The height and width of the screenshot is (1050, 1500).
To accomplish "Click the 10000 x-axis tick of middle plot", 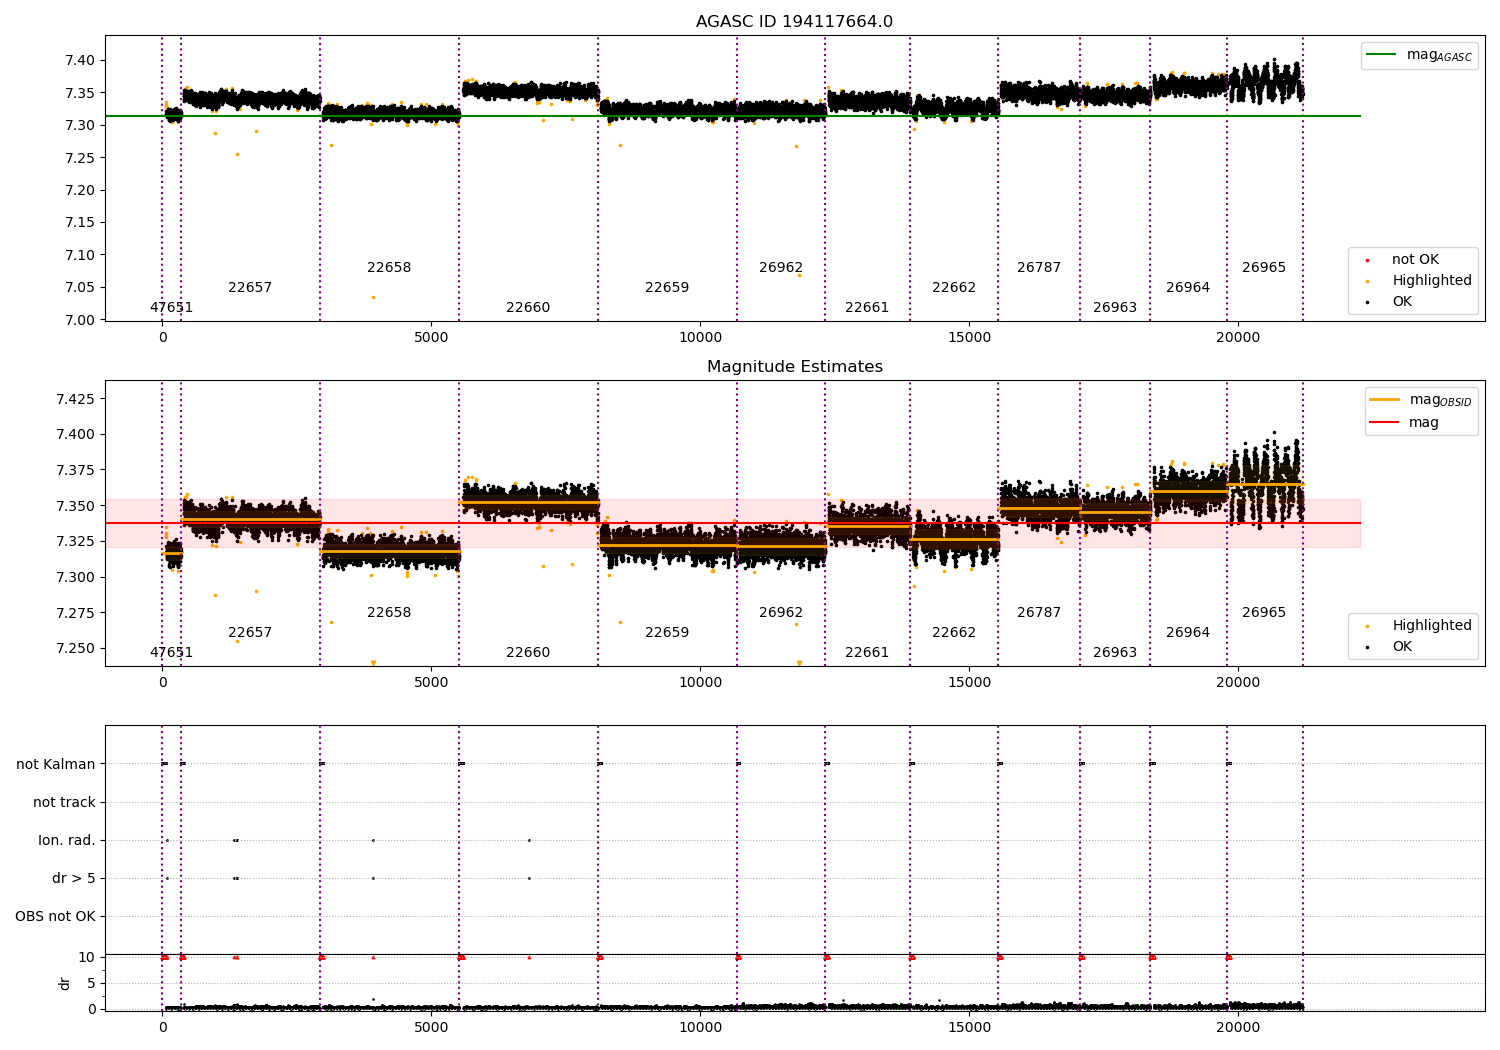I will [x=700, y=683].
